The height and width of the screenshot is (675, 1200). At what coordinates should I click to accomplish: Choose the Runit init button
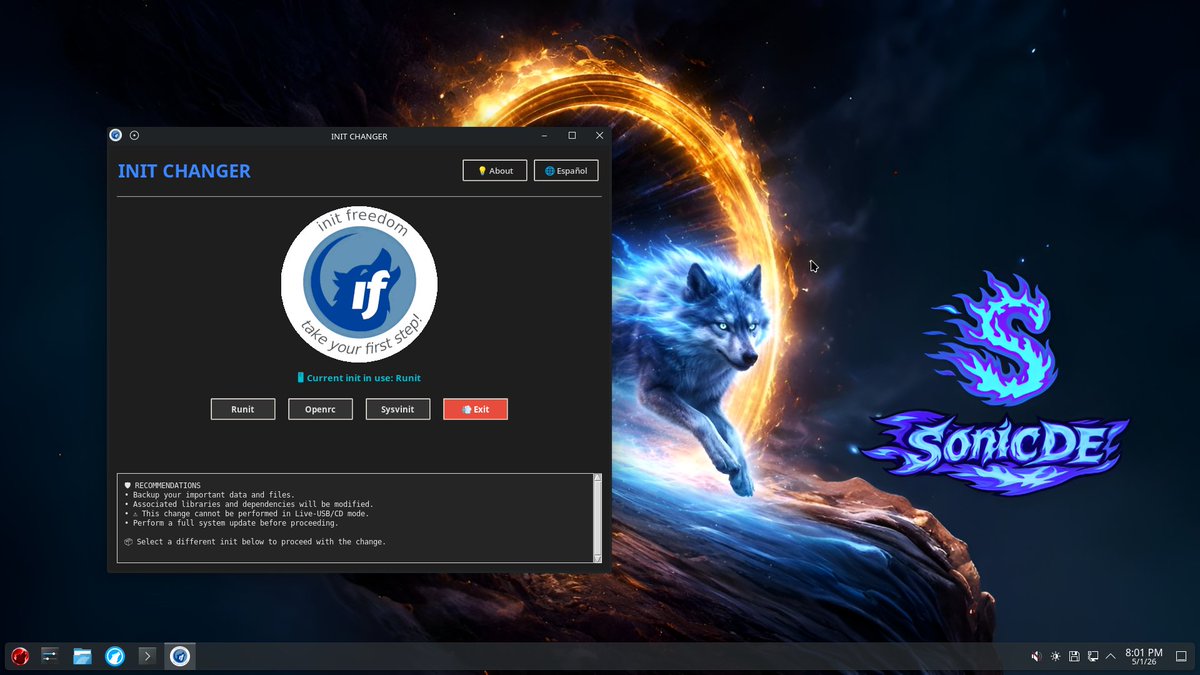[x=243, y=409]
